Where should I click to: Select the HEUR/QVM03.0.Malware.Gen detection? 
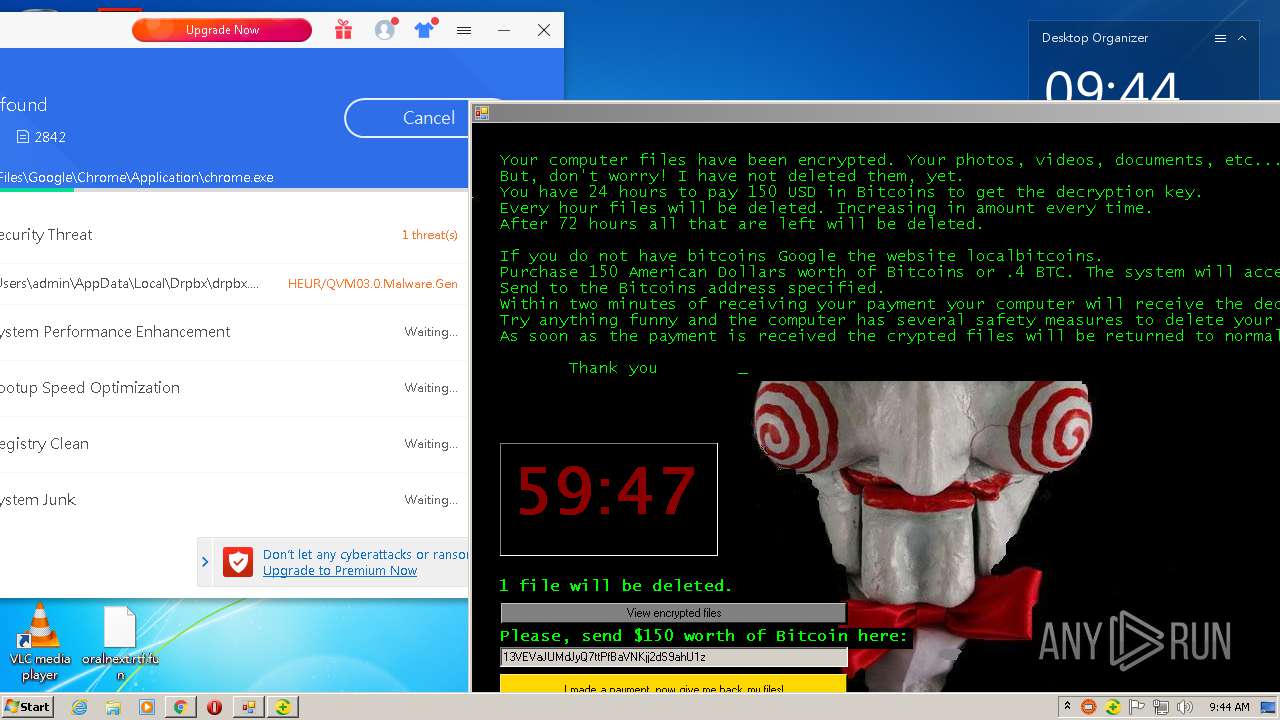[x=373, y=284]
